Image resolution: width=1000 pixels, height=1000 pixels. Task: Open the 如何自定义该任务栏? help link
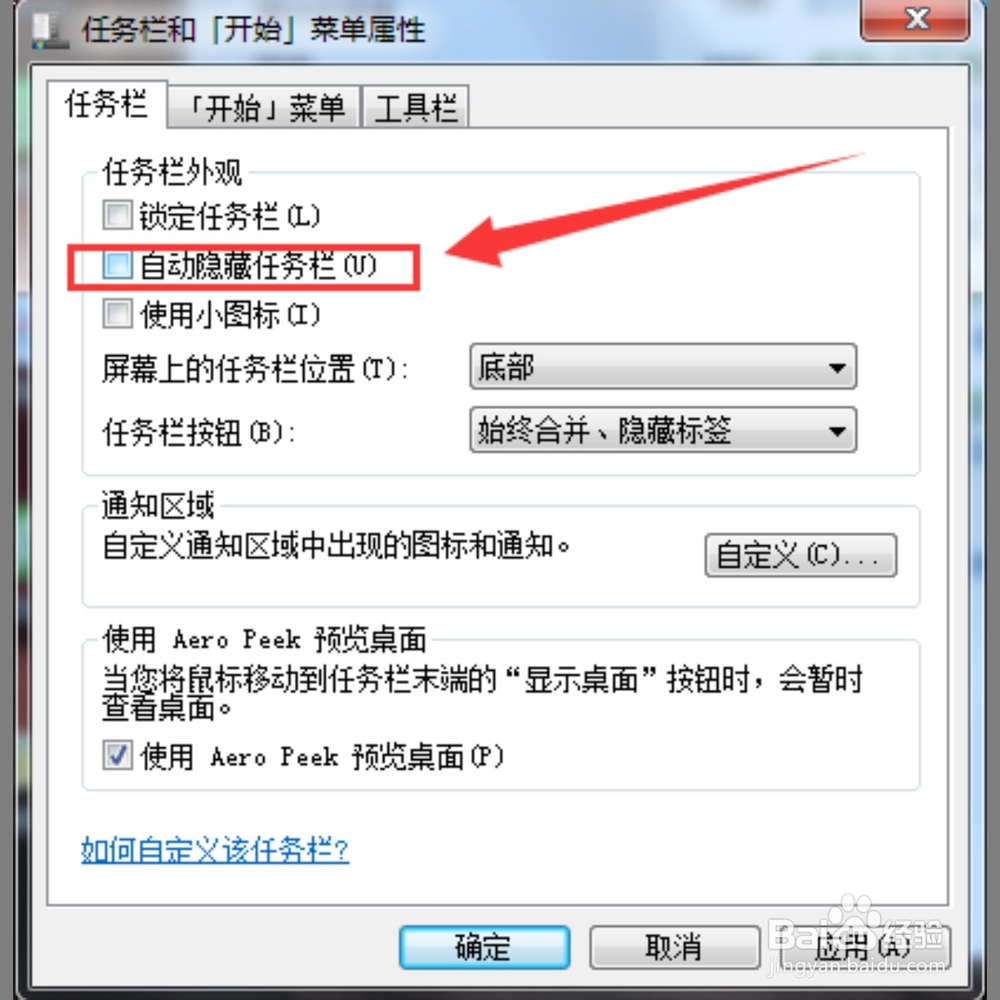pos(215,849)
